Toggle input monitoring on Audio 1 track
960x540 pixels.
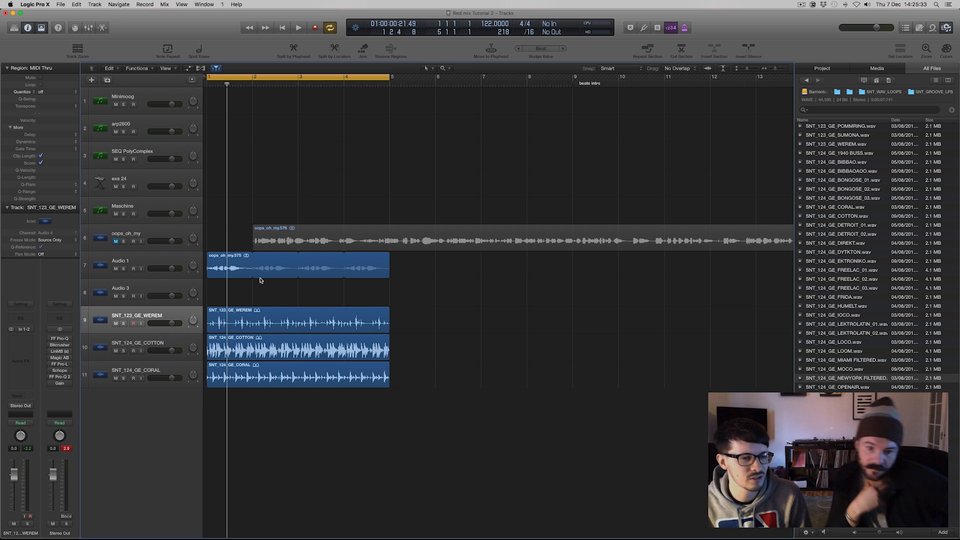click(141, 269)
